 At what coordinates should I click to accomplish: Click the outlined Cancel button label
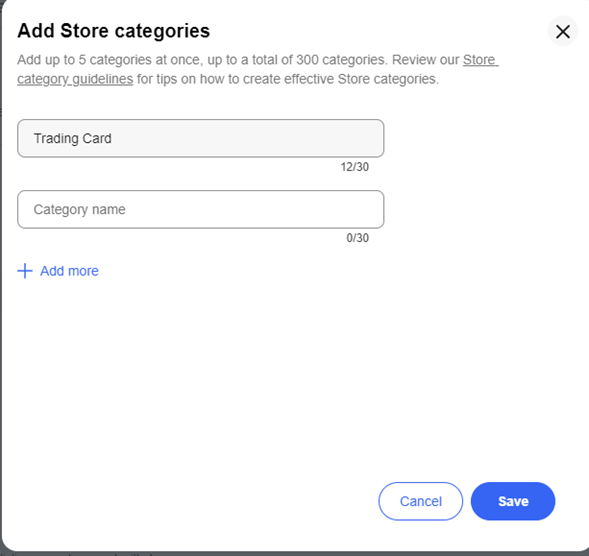pyautogui.click(x=421, y=501)
